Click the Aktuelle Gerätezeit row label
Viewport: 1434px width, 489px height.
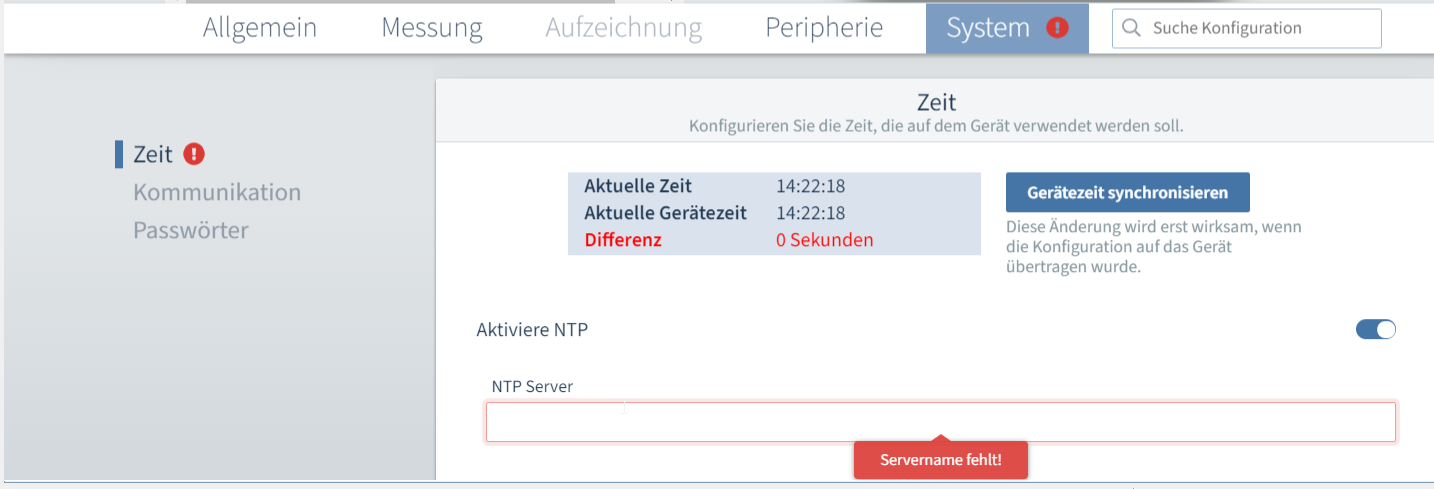pos(665,213)
